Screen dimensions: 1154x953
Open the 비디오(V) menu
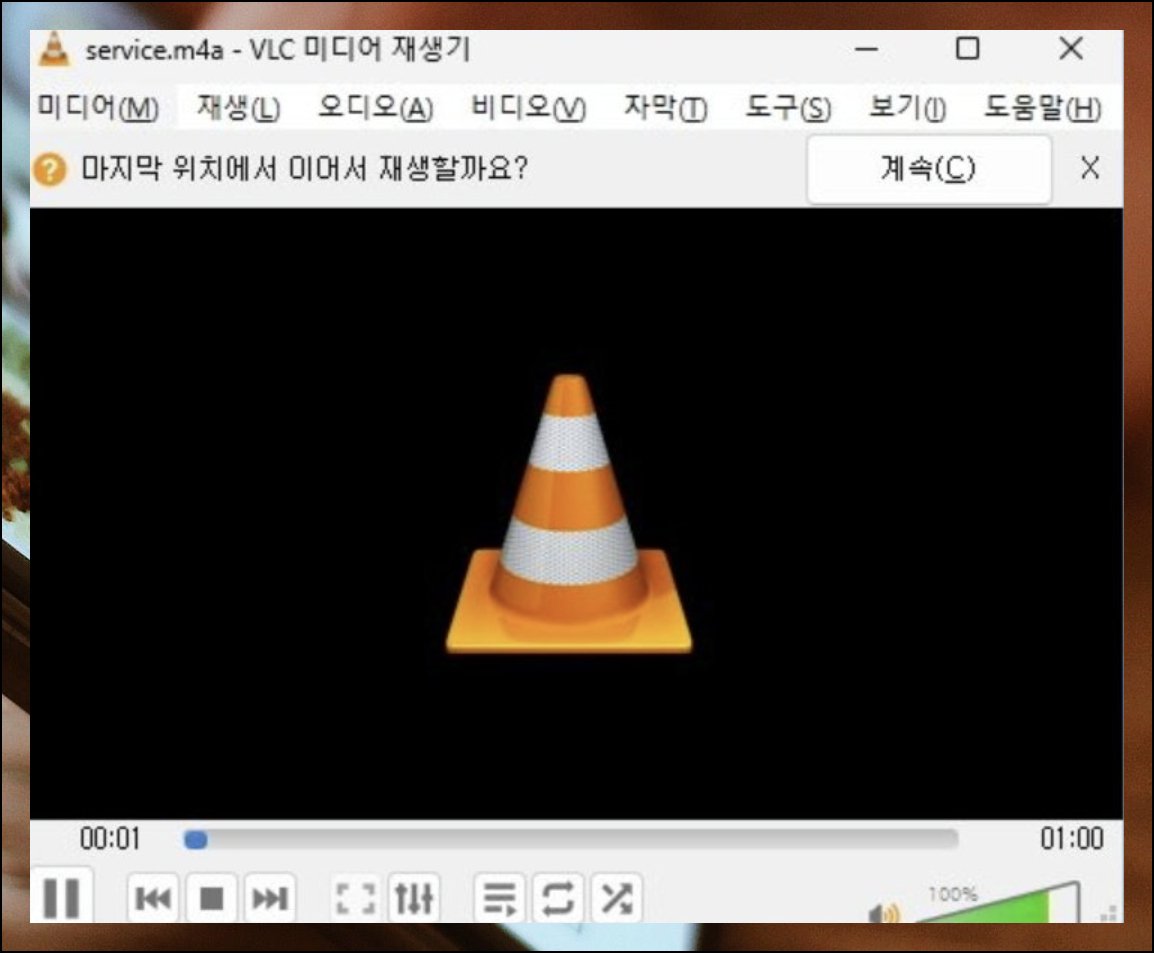(528, 108)
